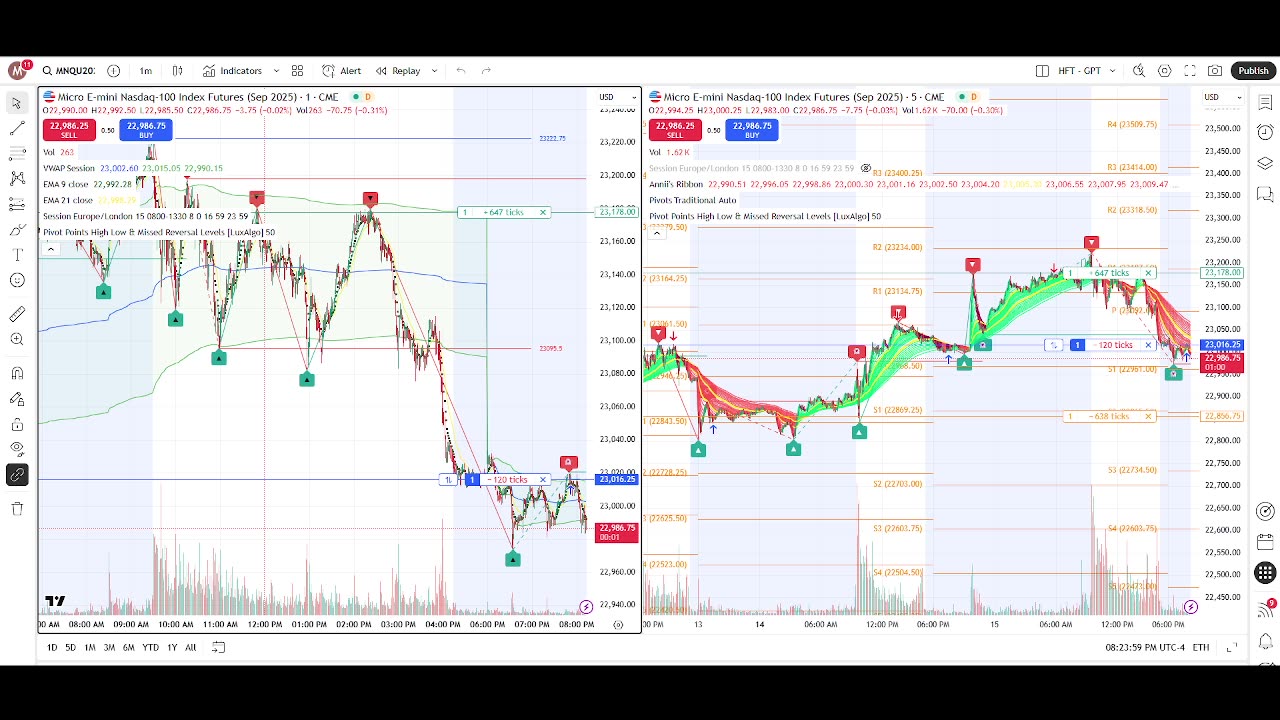
Task: Select the All time range
Action: click(190, 647)
